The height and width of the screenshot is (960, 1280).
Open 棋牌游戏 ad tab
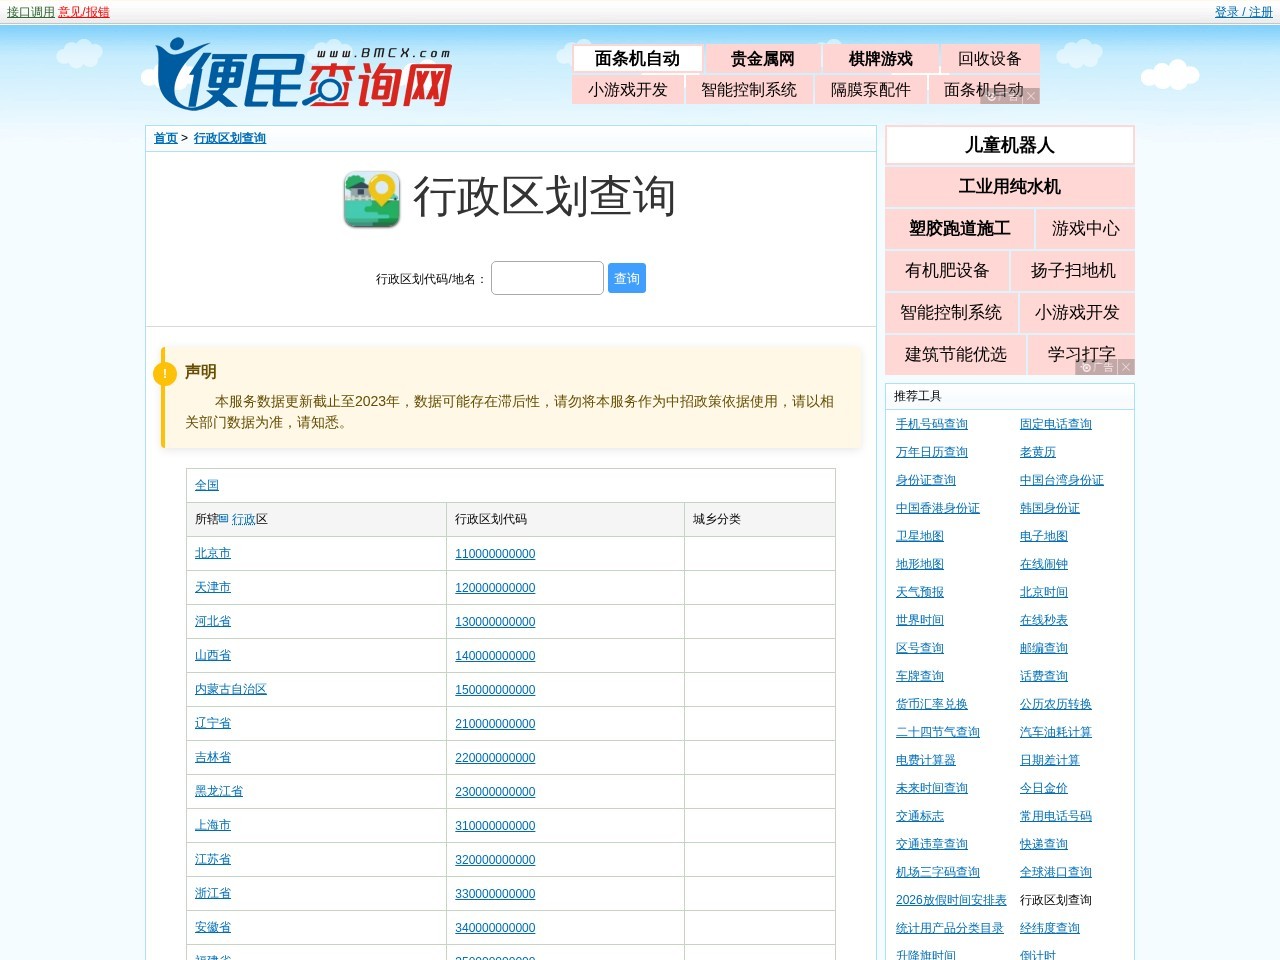point(881,59)
